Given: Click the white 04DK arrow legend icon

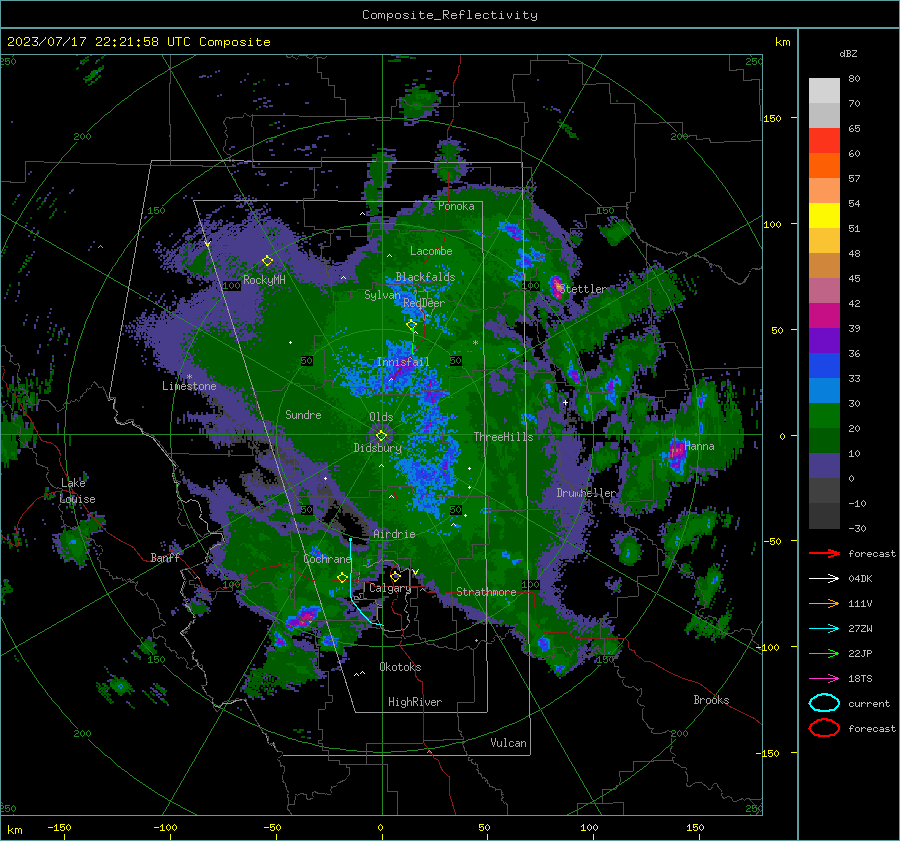Looking at the screenshot, I should coord(824,578).
